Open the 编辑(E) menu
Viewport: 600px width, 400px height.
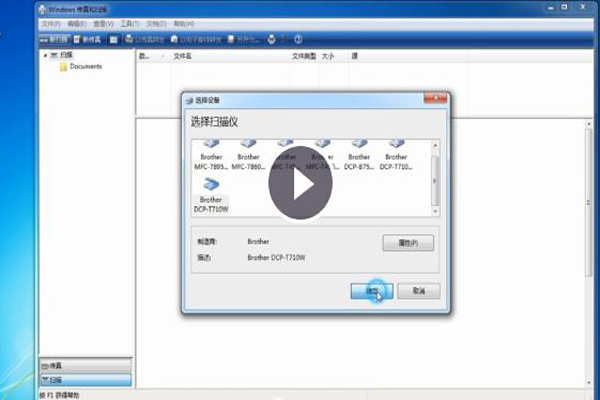(x=77, y=24)
